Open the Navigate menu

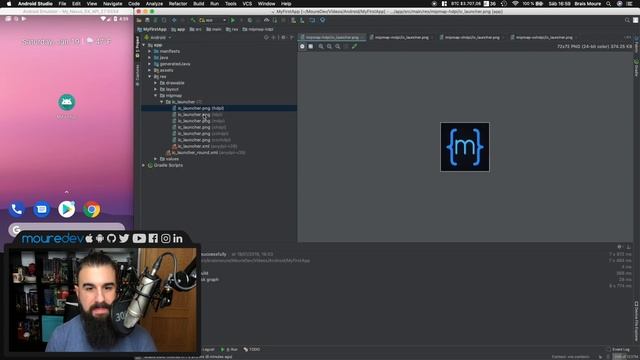pos(113,4)
